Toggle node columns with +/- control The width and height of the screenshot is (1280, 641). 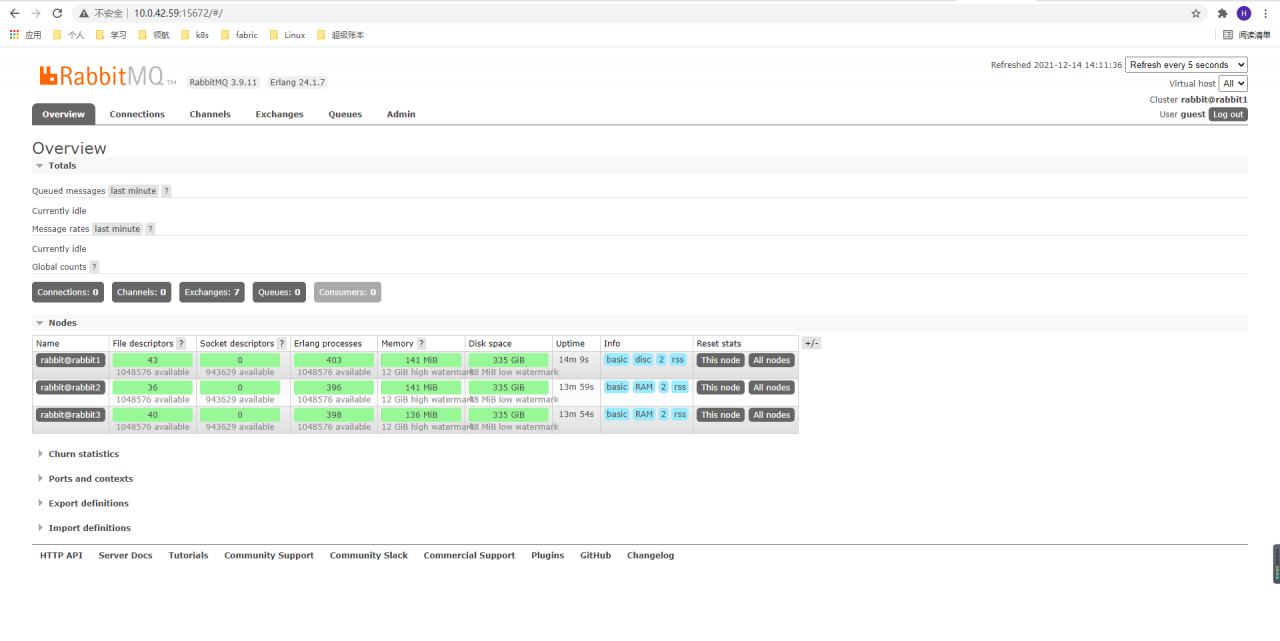[x=811, y=343]
